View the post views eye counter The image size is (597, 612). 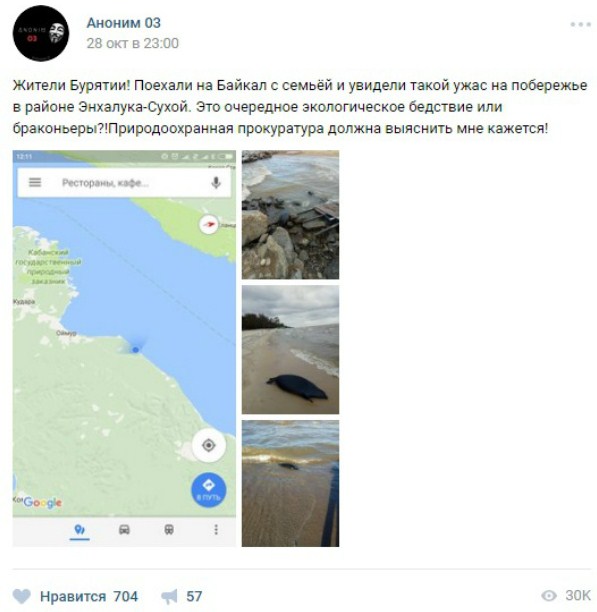(x=566, y=595)
